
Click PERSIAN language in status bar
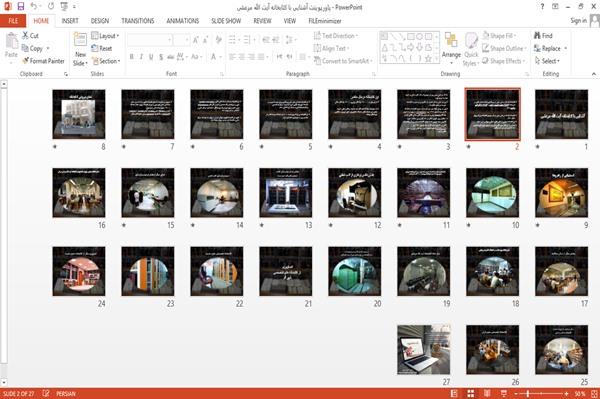click(66, 393)
